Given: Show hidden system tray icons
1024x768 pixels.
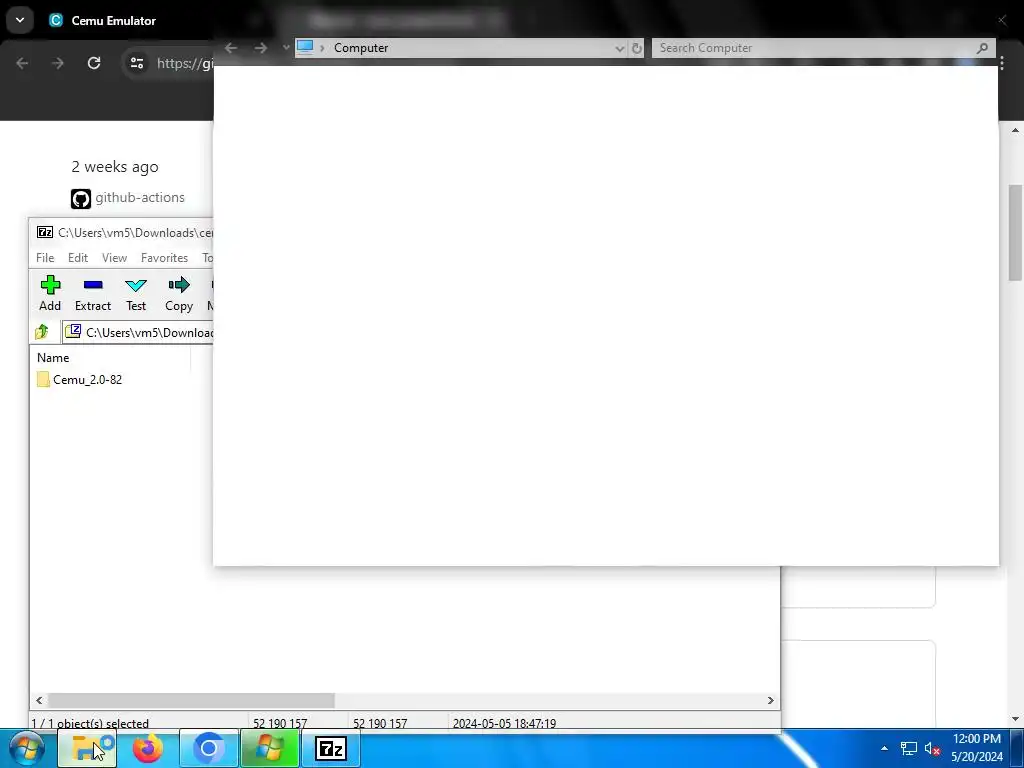Looking at the screenshot, I should [884, 748].
